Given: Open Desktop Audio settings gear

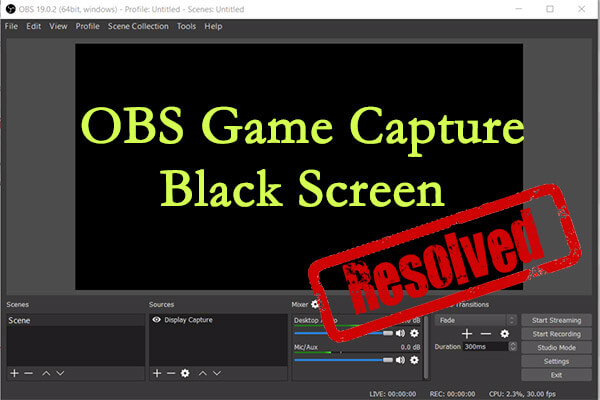Looking at the screenshot, I should 414,333.
